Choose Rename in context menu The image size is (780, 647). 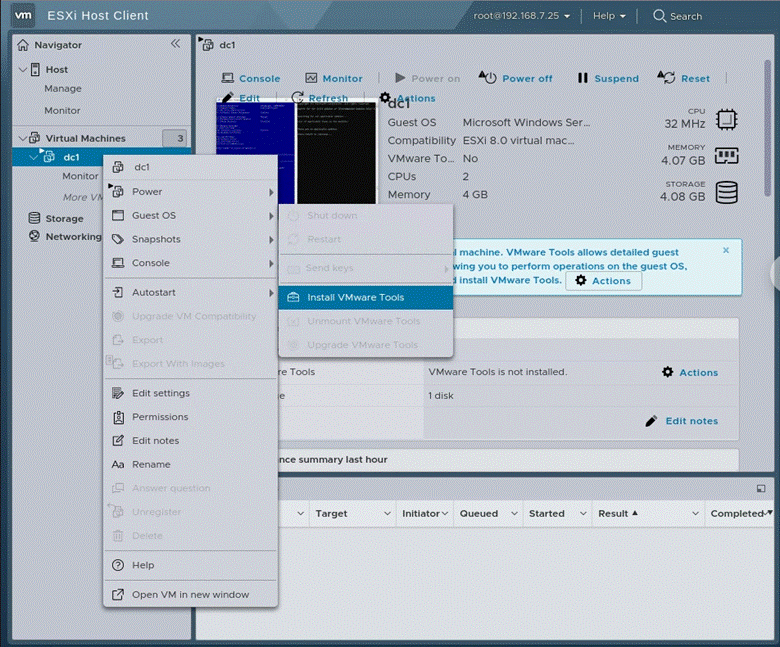pyautogui.click(x=190, y=464)
